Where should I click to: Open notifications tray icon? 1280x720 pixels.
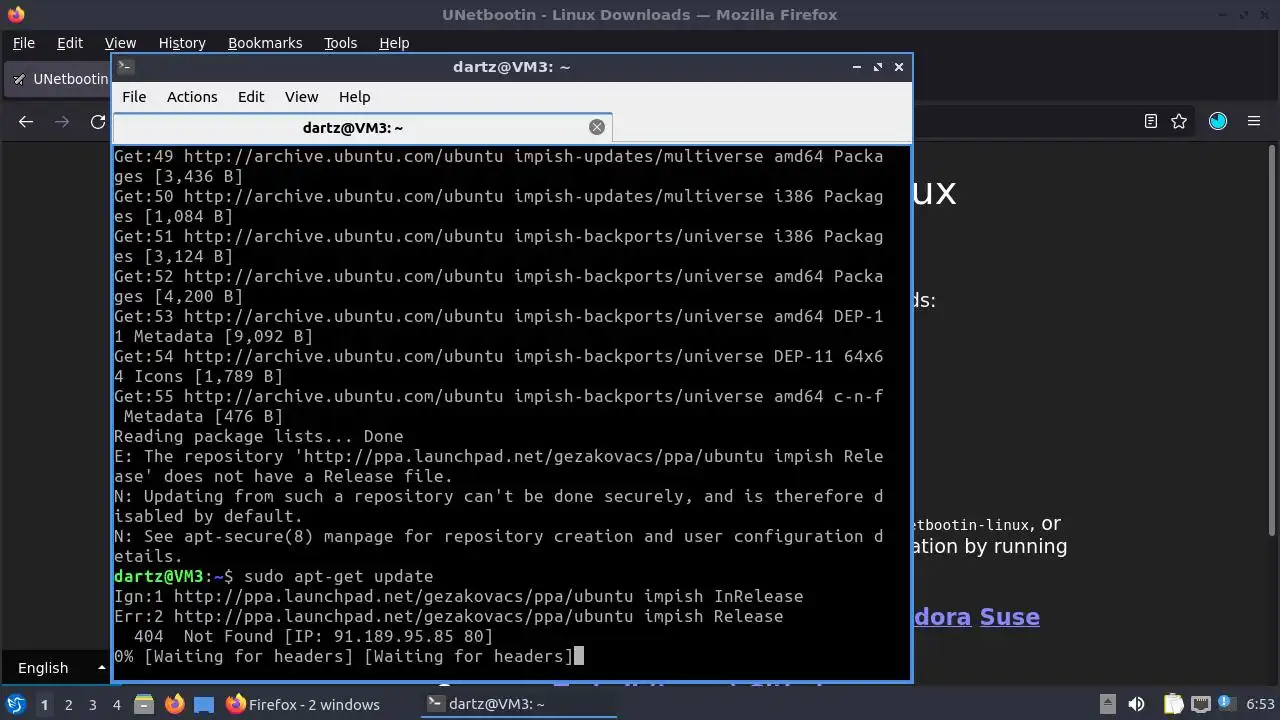[x=1225, y=704]
